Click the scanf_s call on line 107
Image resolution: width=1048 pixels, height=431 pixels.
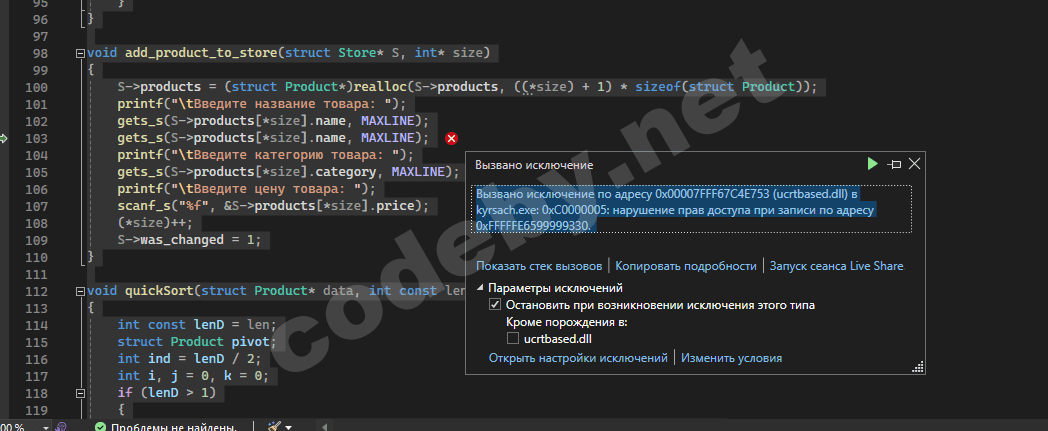point(273,206)
